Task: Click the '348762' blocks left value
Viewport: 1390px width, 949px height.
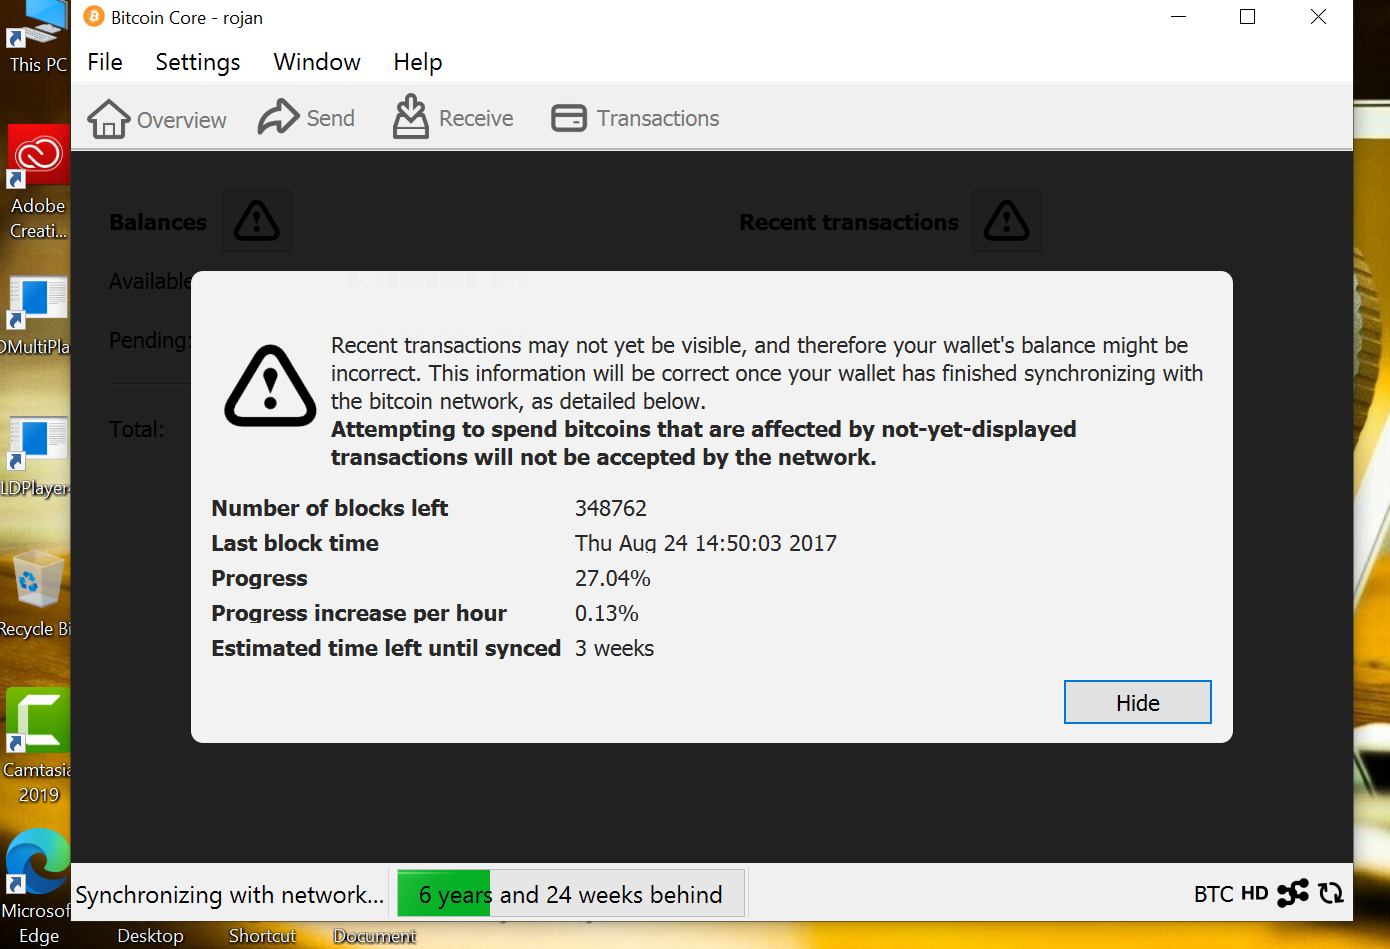Action: (611, 508)
